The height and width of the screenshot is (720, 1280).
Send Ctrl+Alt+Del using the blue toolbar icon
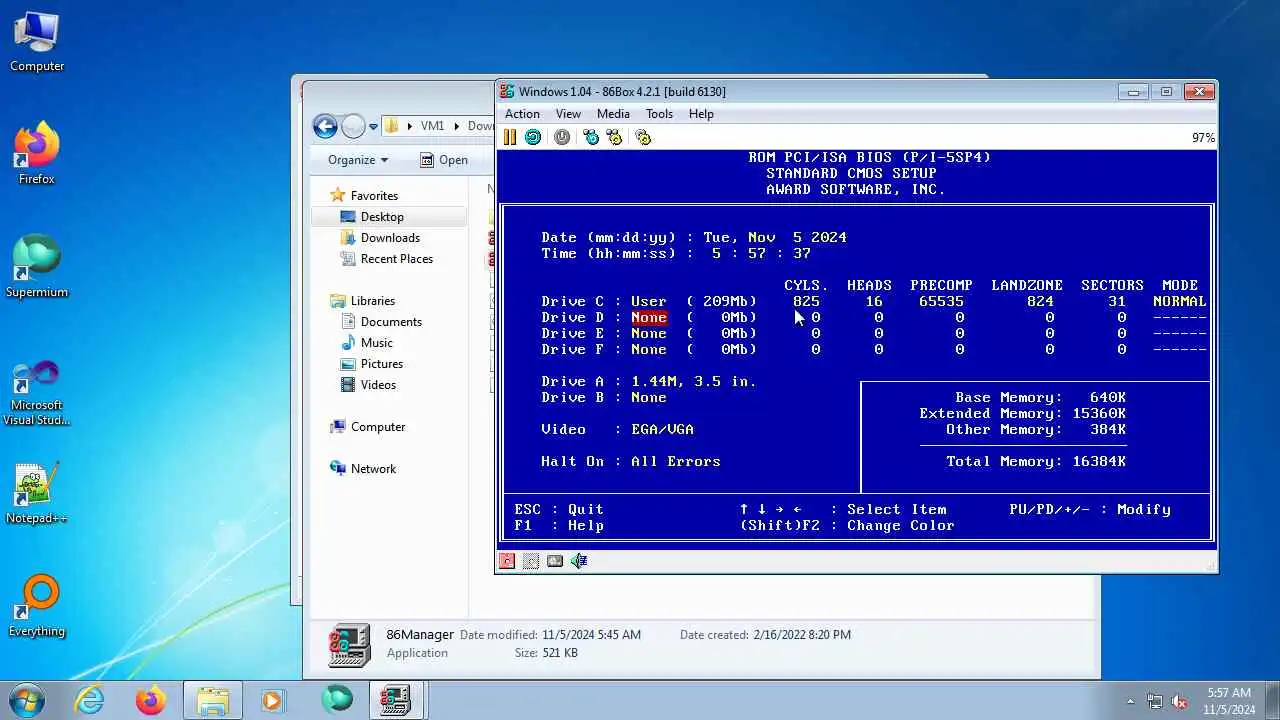click(591, 137)
